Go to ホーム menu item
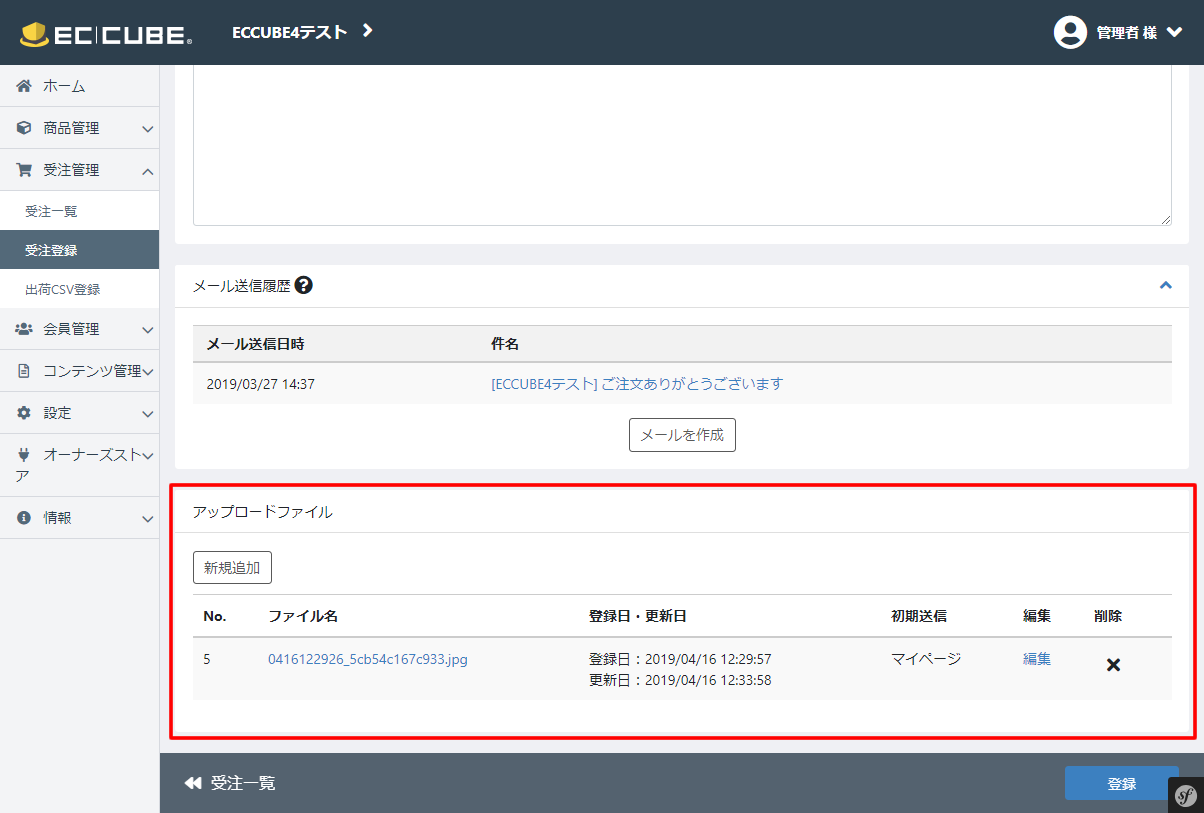1204x813 pixels. click(x=64, y=86)
